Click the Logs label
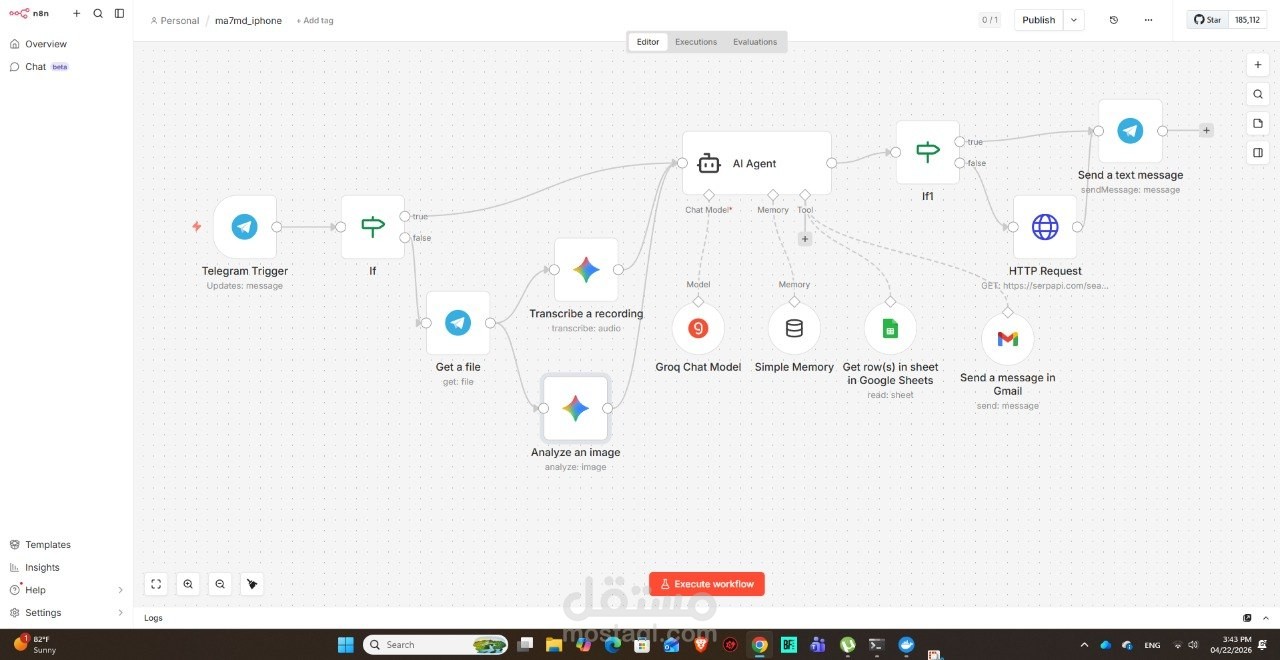Viewport: 1280px width, 660px height. 153,618
